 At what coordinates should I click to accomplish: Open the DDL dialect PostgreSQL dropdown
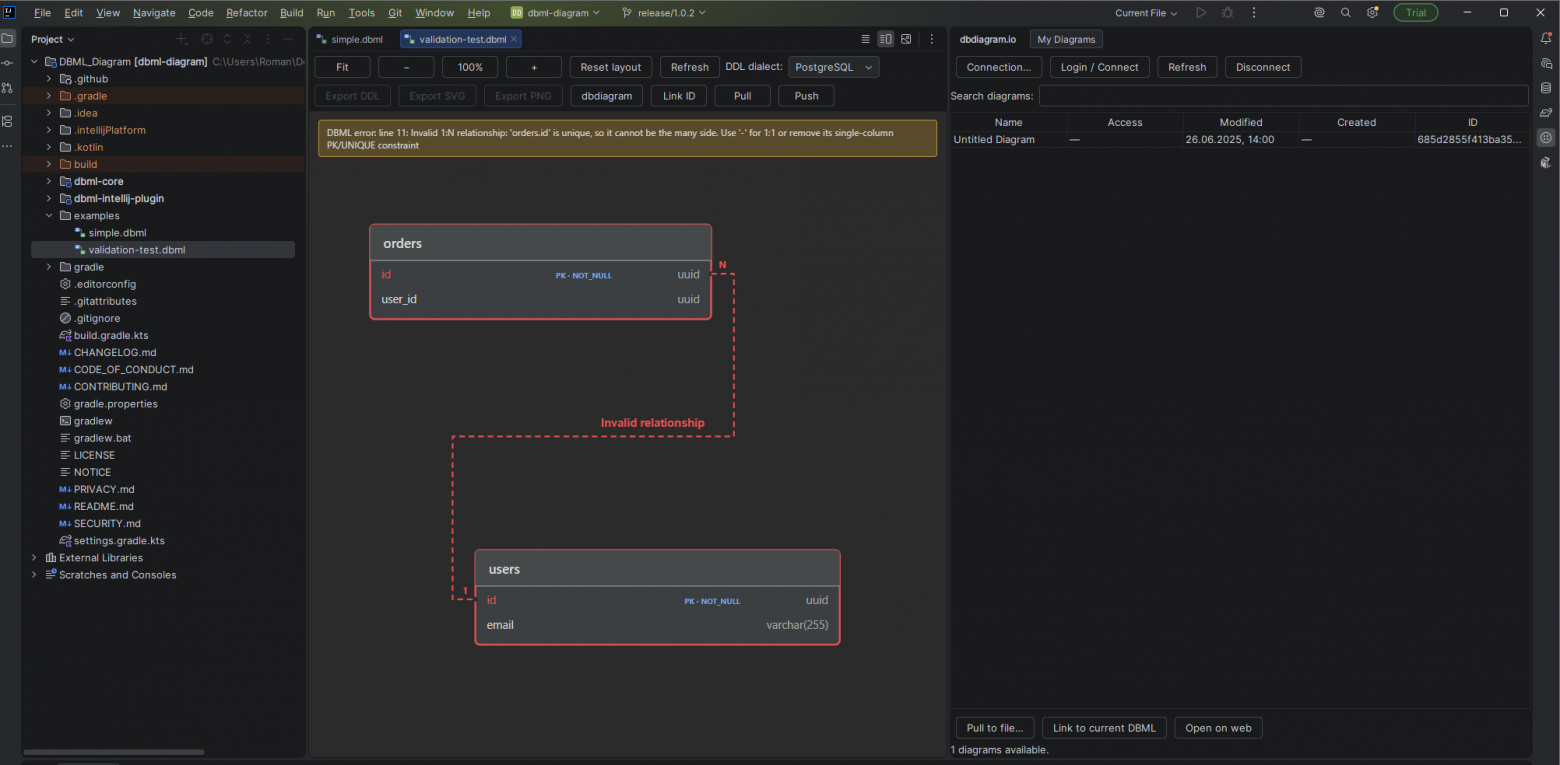pyautogui.click(x=834, y=67)
